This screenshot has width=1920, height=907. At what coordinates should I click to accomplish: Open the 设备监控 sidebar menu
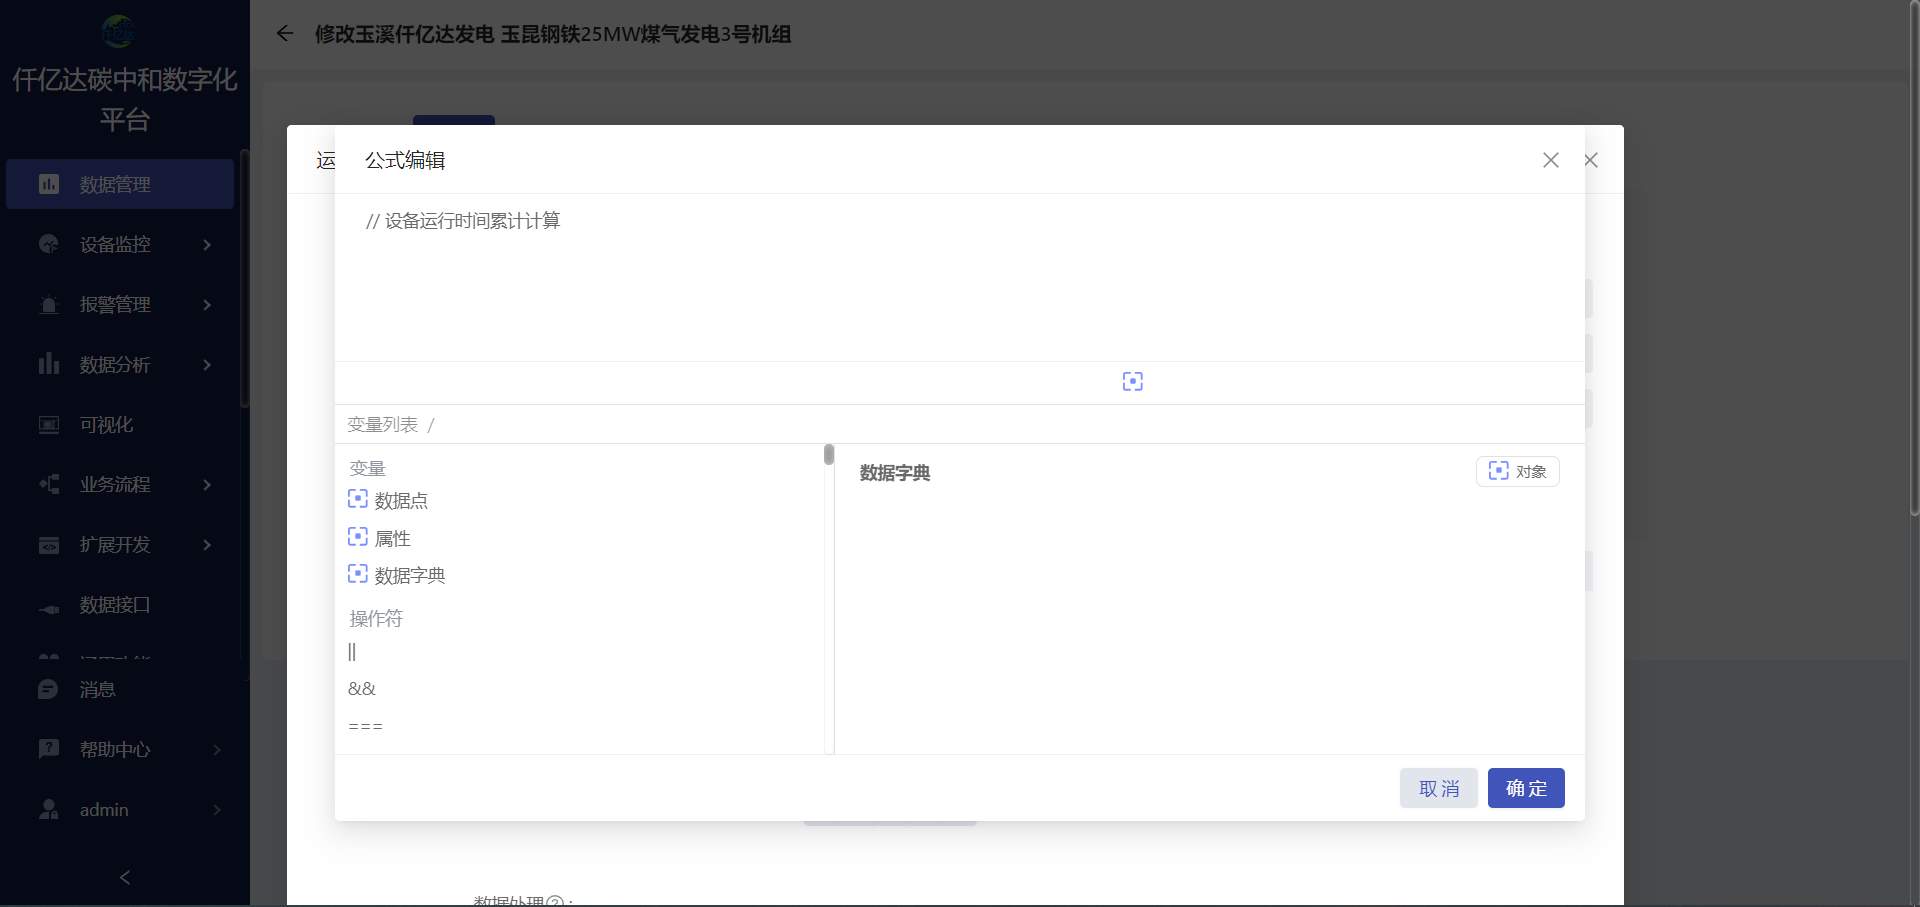[120, 244]
